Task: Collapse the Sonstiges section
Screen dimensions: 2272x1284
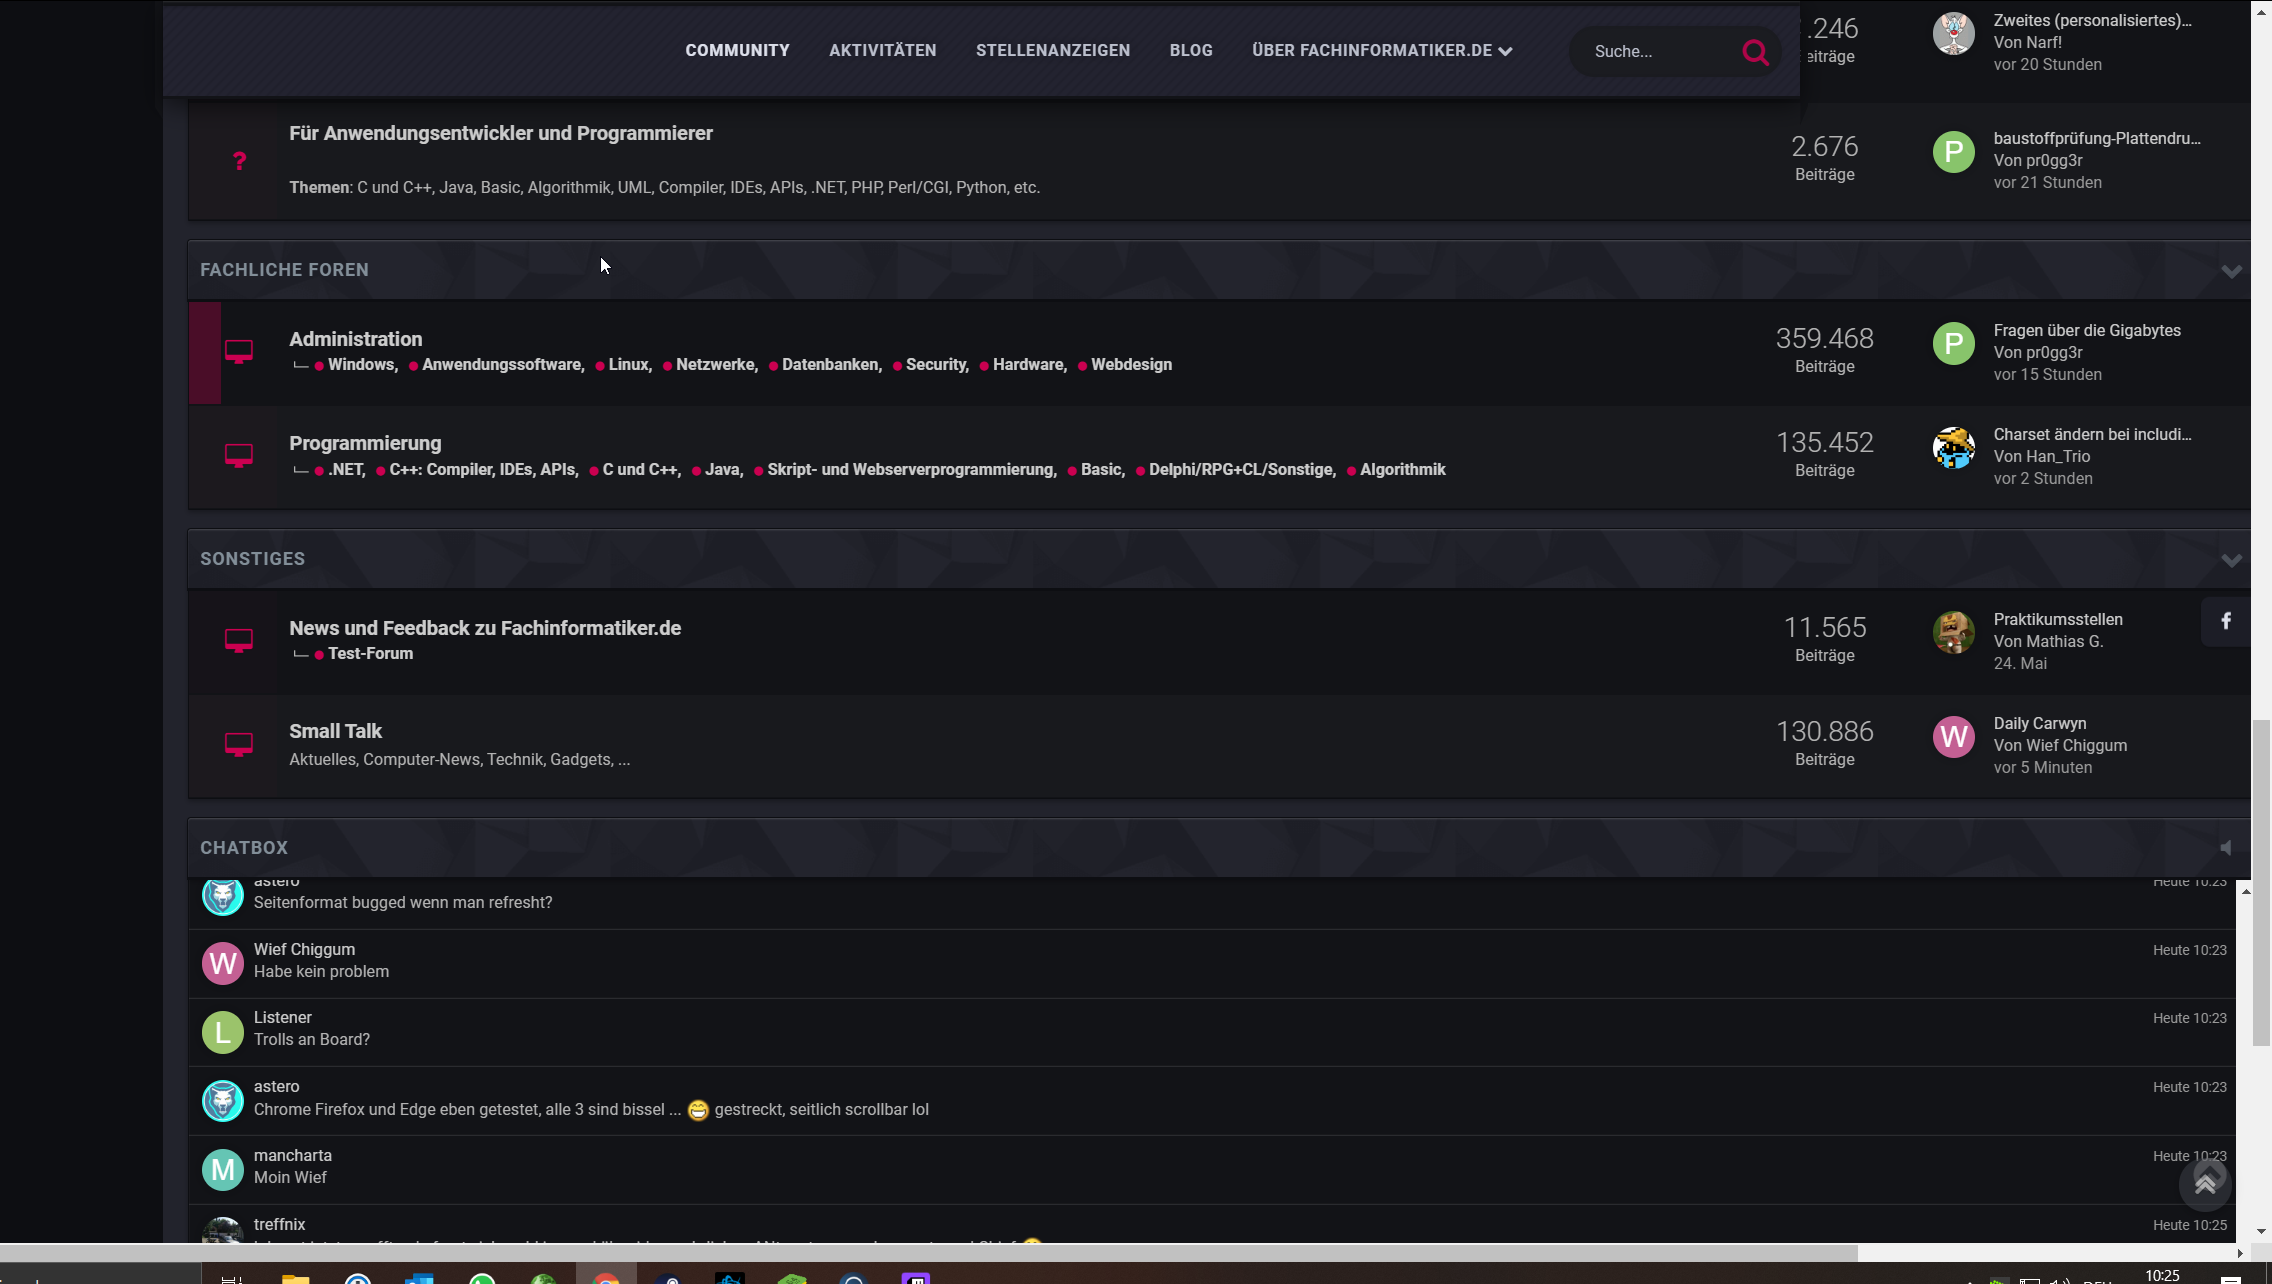Action: pos(2231,560)
